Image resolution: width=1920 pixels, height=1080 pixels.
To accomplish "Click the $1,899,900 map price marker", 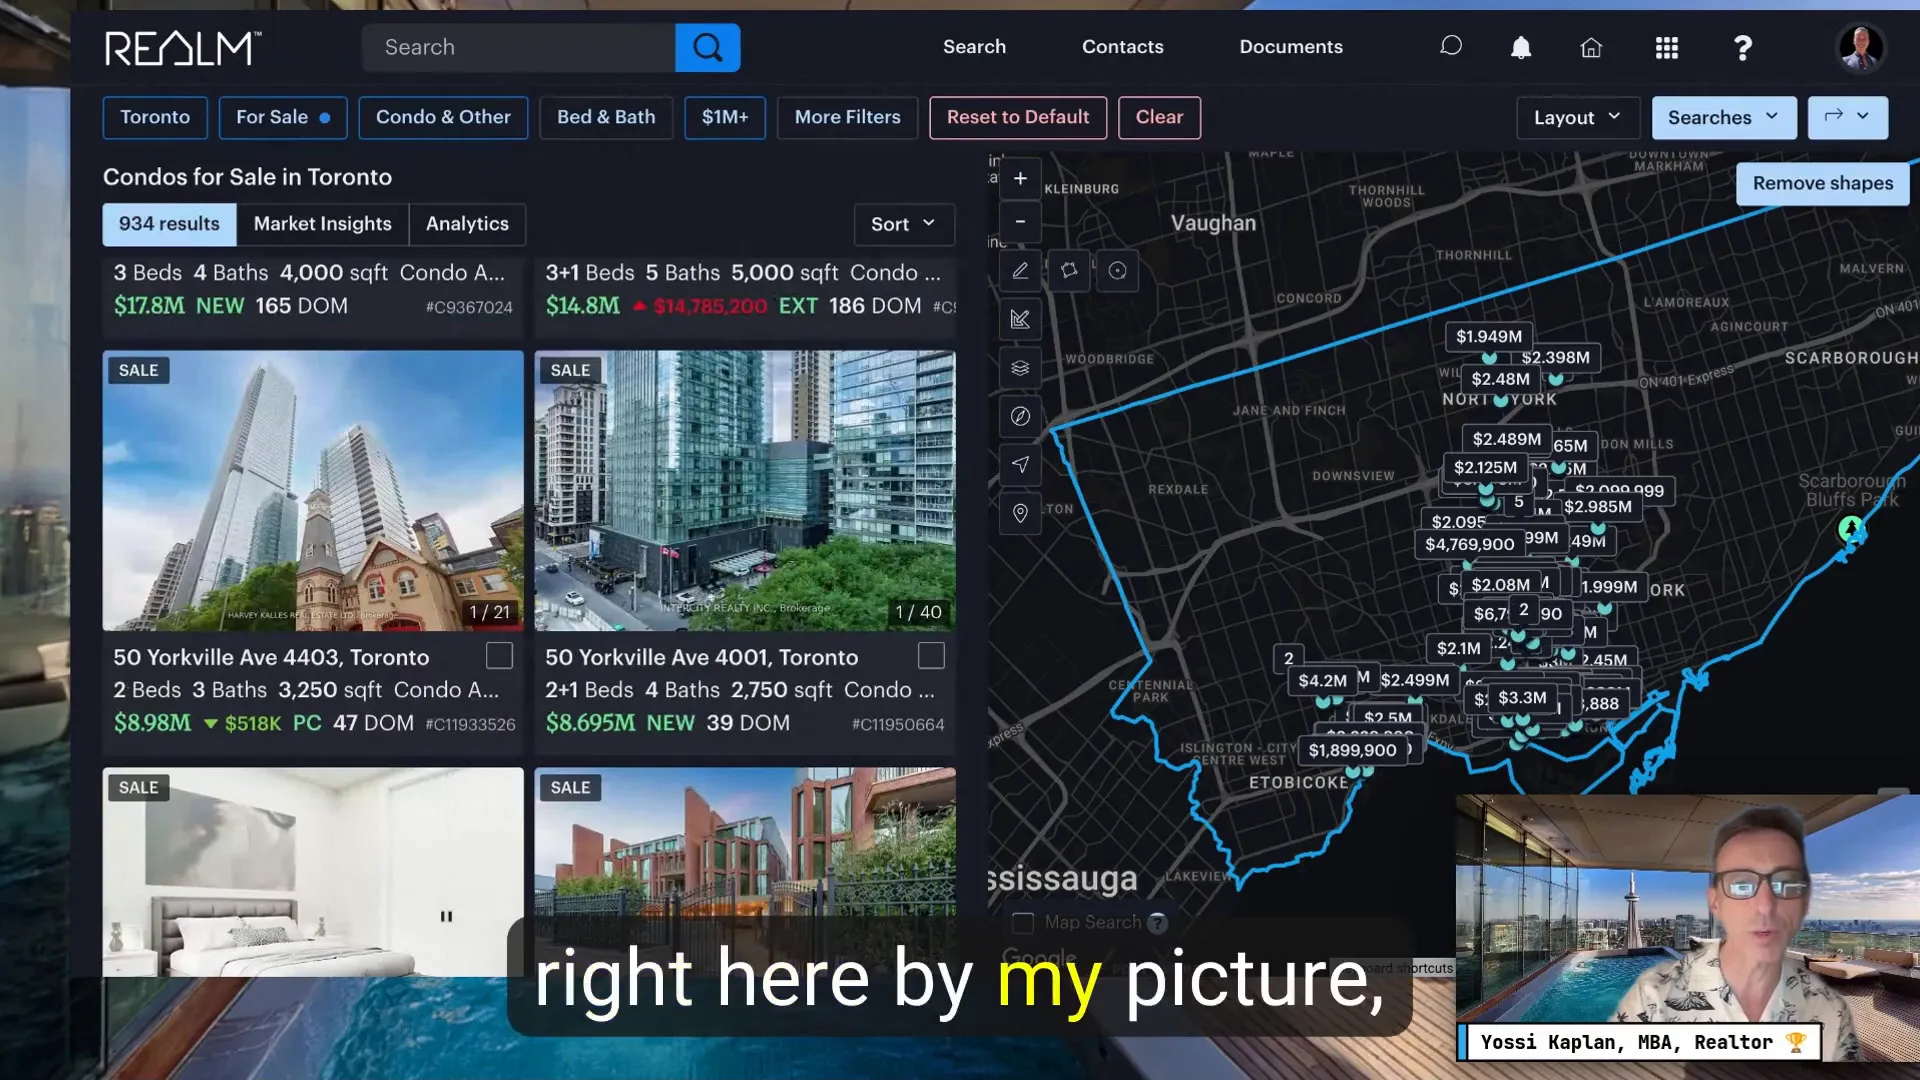I will 1352,750.
